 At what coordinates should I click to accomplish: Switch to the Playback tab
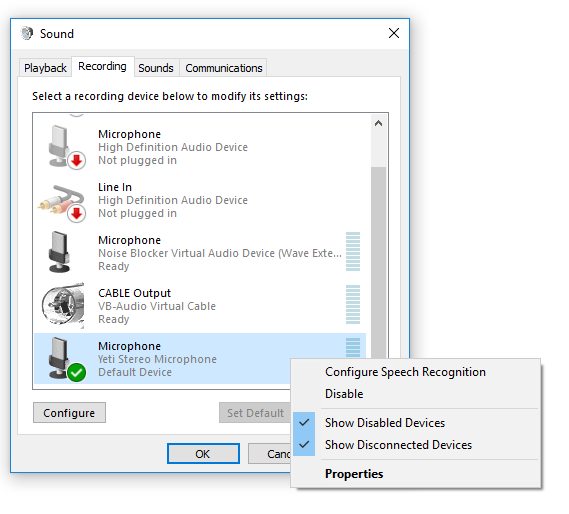(x=45, y=68)
